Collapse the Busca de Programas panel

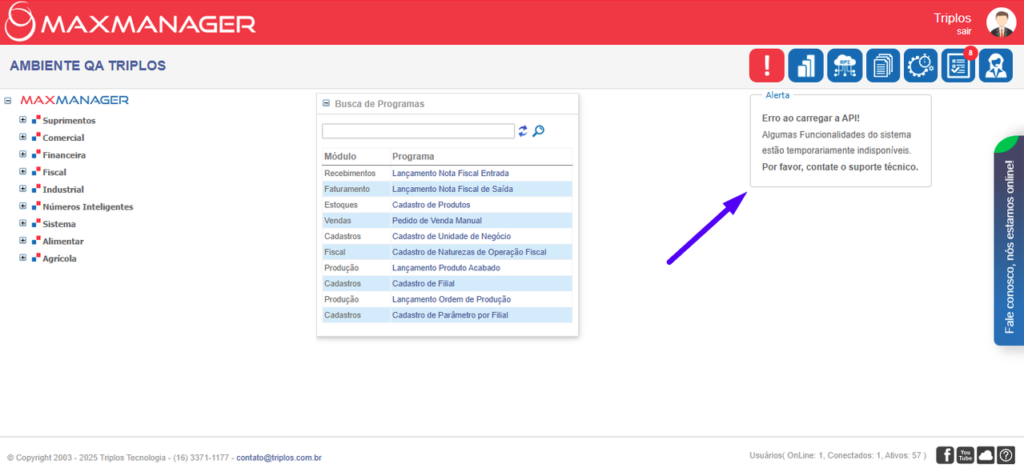click(326, 103)
